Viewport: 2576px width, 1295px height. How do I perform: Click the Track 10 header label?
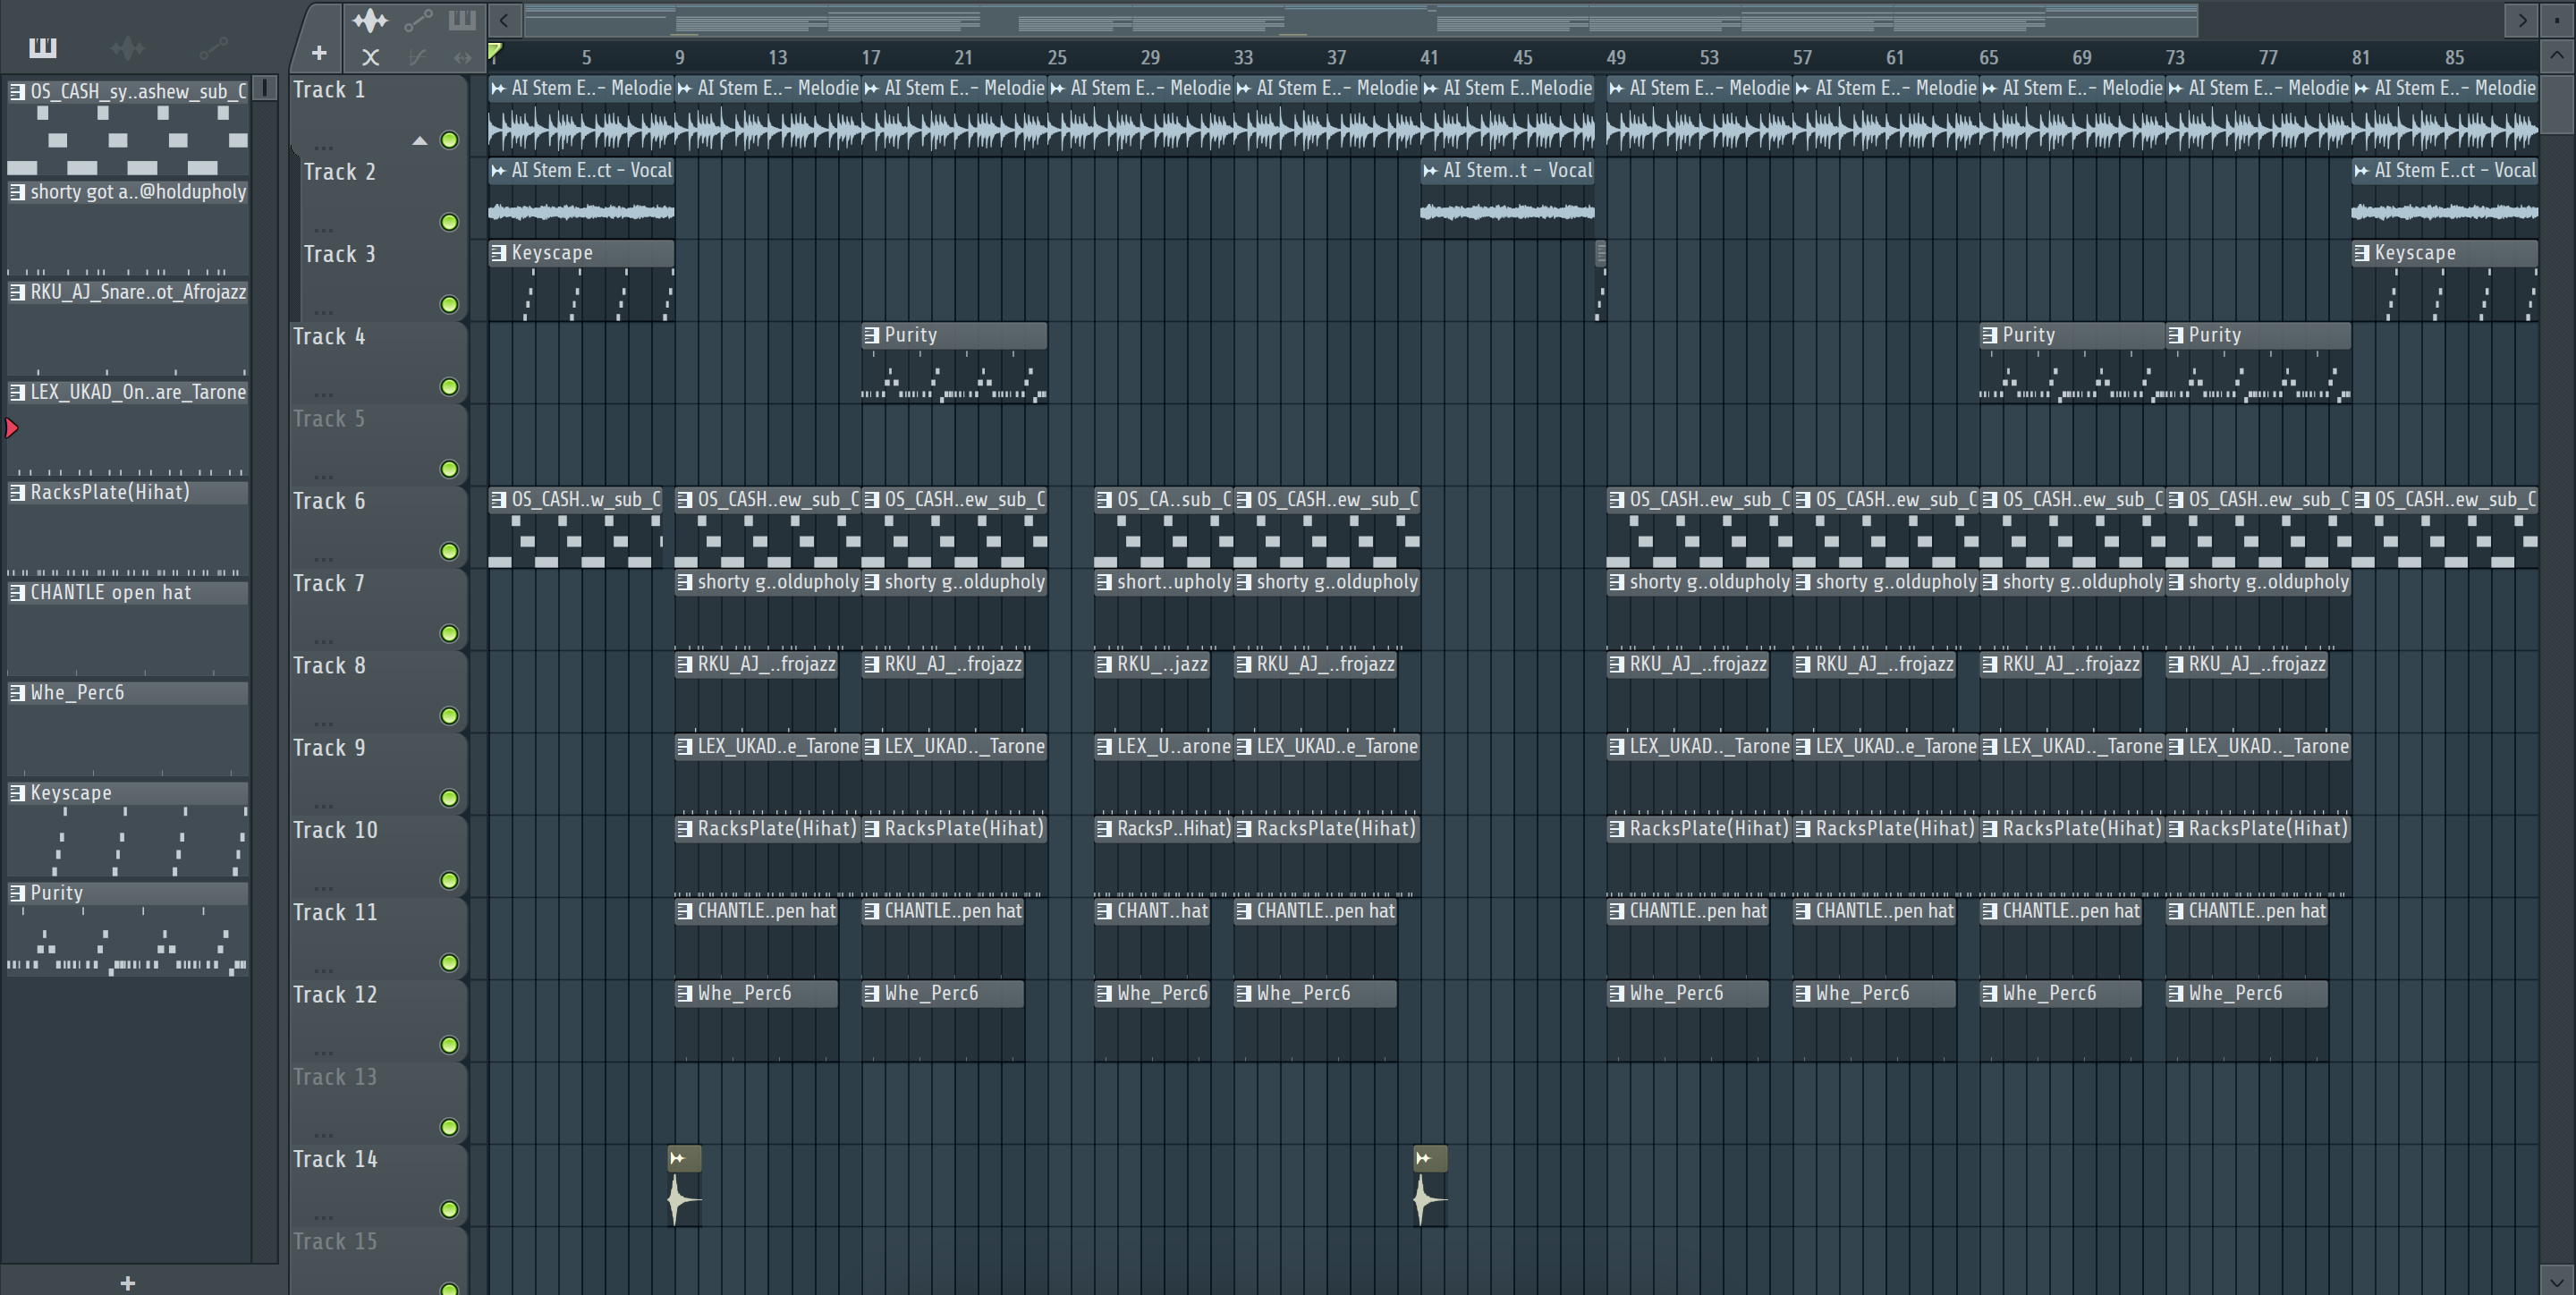pos(335,830)
